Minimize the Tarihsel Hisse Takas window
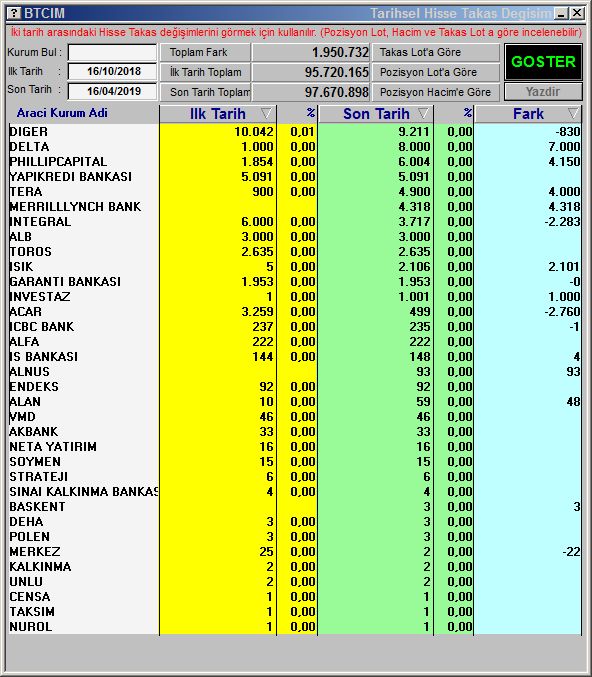The image size is (592, 677). (x=561, y=13)
